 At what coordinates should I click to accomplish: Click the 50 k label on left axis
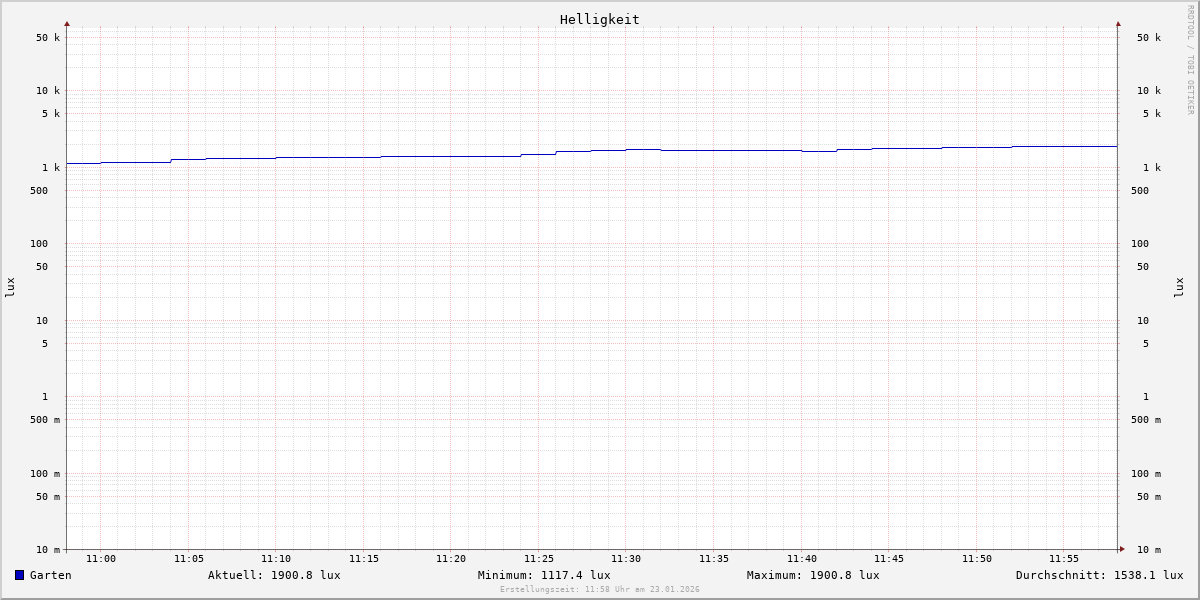point(48,38)
